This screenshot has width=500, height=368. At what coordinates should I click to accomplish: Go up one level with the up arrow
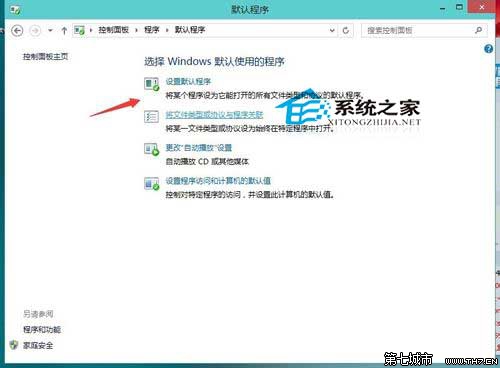tap(64, 31)
